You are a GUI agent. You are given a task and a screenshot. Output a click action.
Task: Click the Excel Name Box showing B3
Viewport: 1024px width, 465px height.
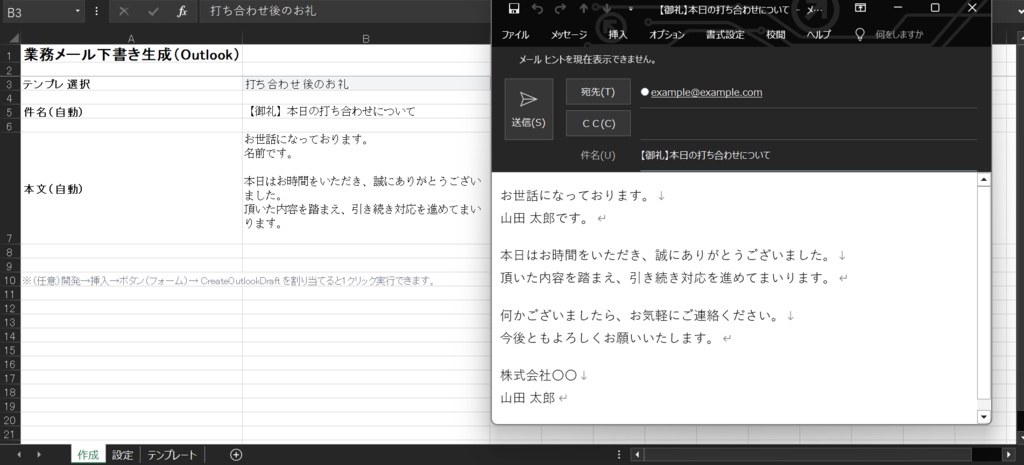click(x=37, y=12)
